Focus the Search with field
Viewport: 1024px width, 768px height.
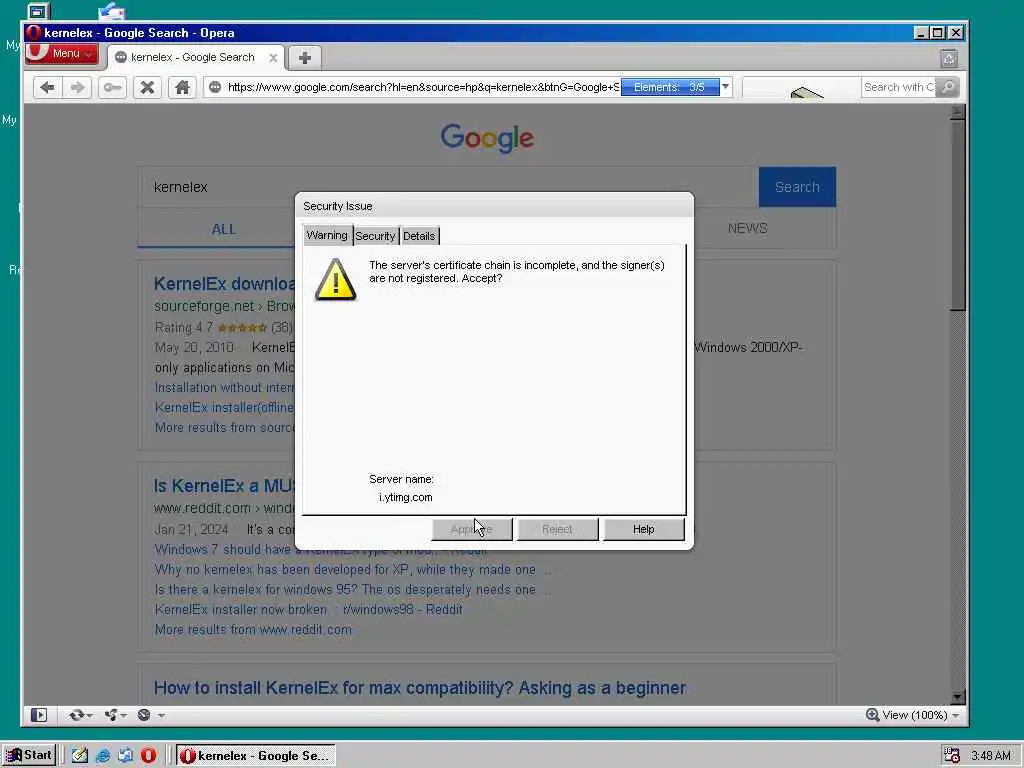(899, 87)
